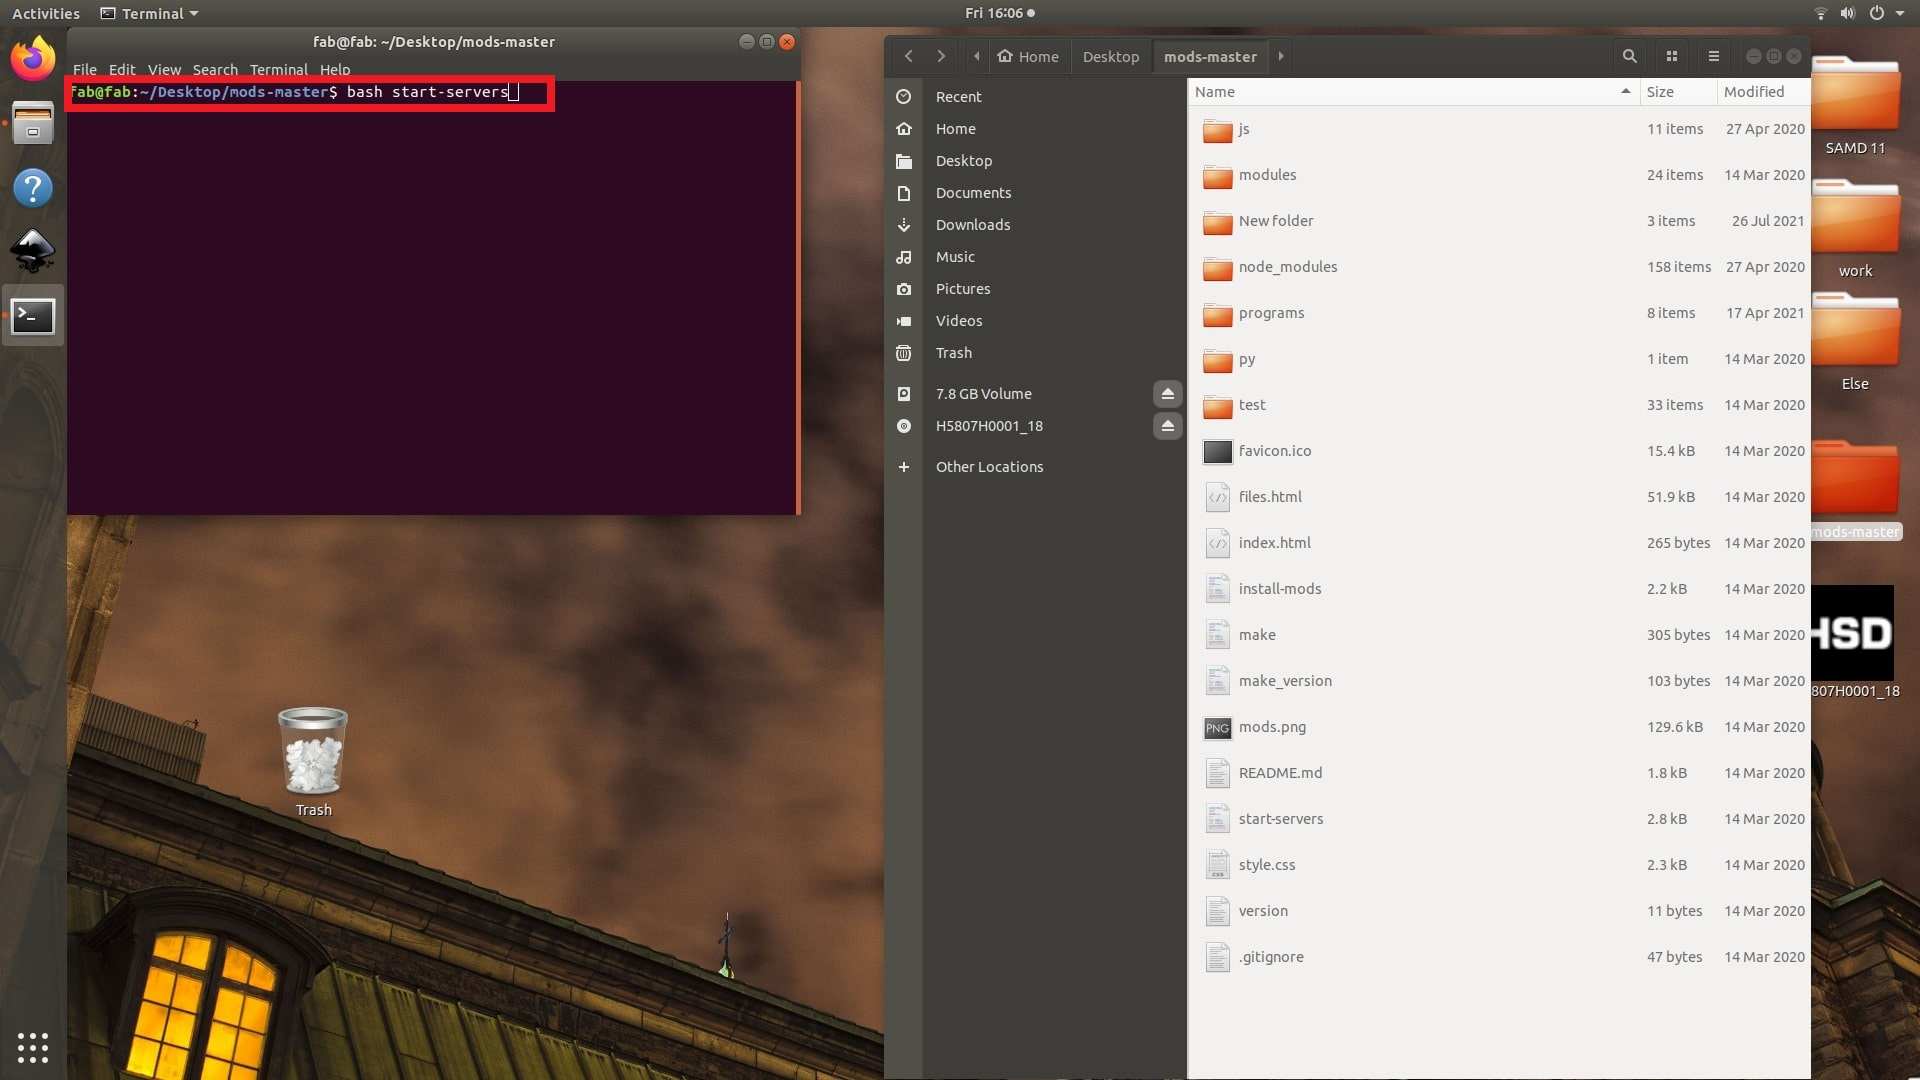
Task: Show applications grid in dock
Action: coord(33,1047)
